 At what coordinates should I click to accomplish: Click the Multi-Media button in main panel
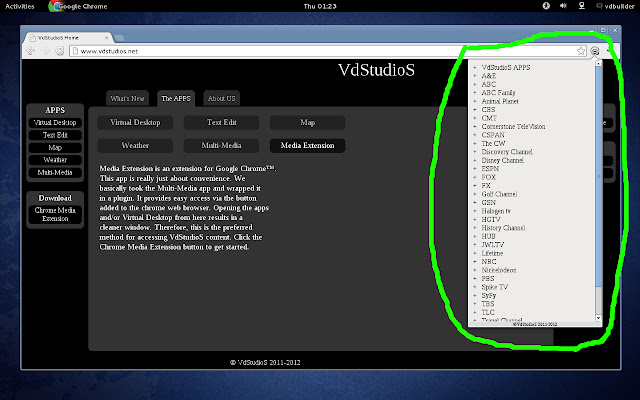pyautogui.click(x=221, y=146)
